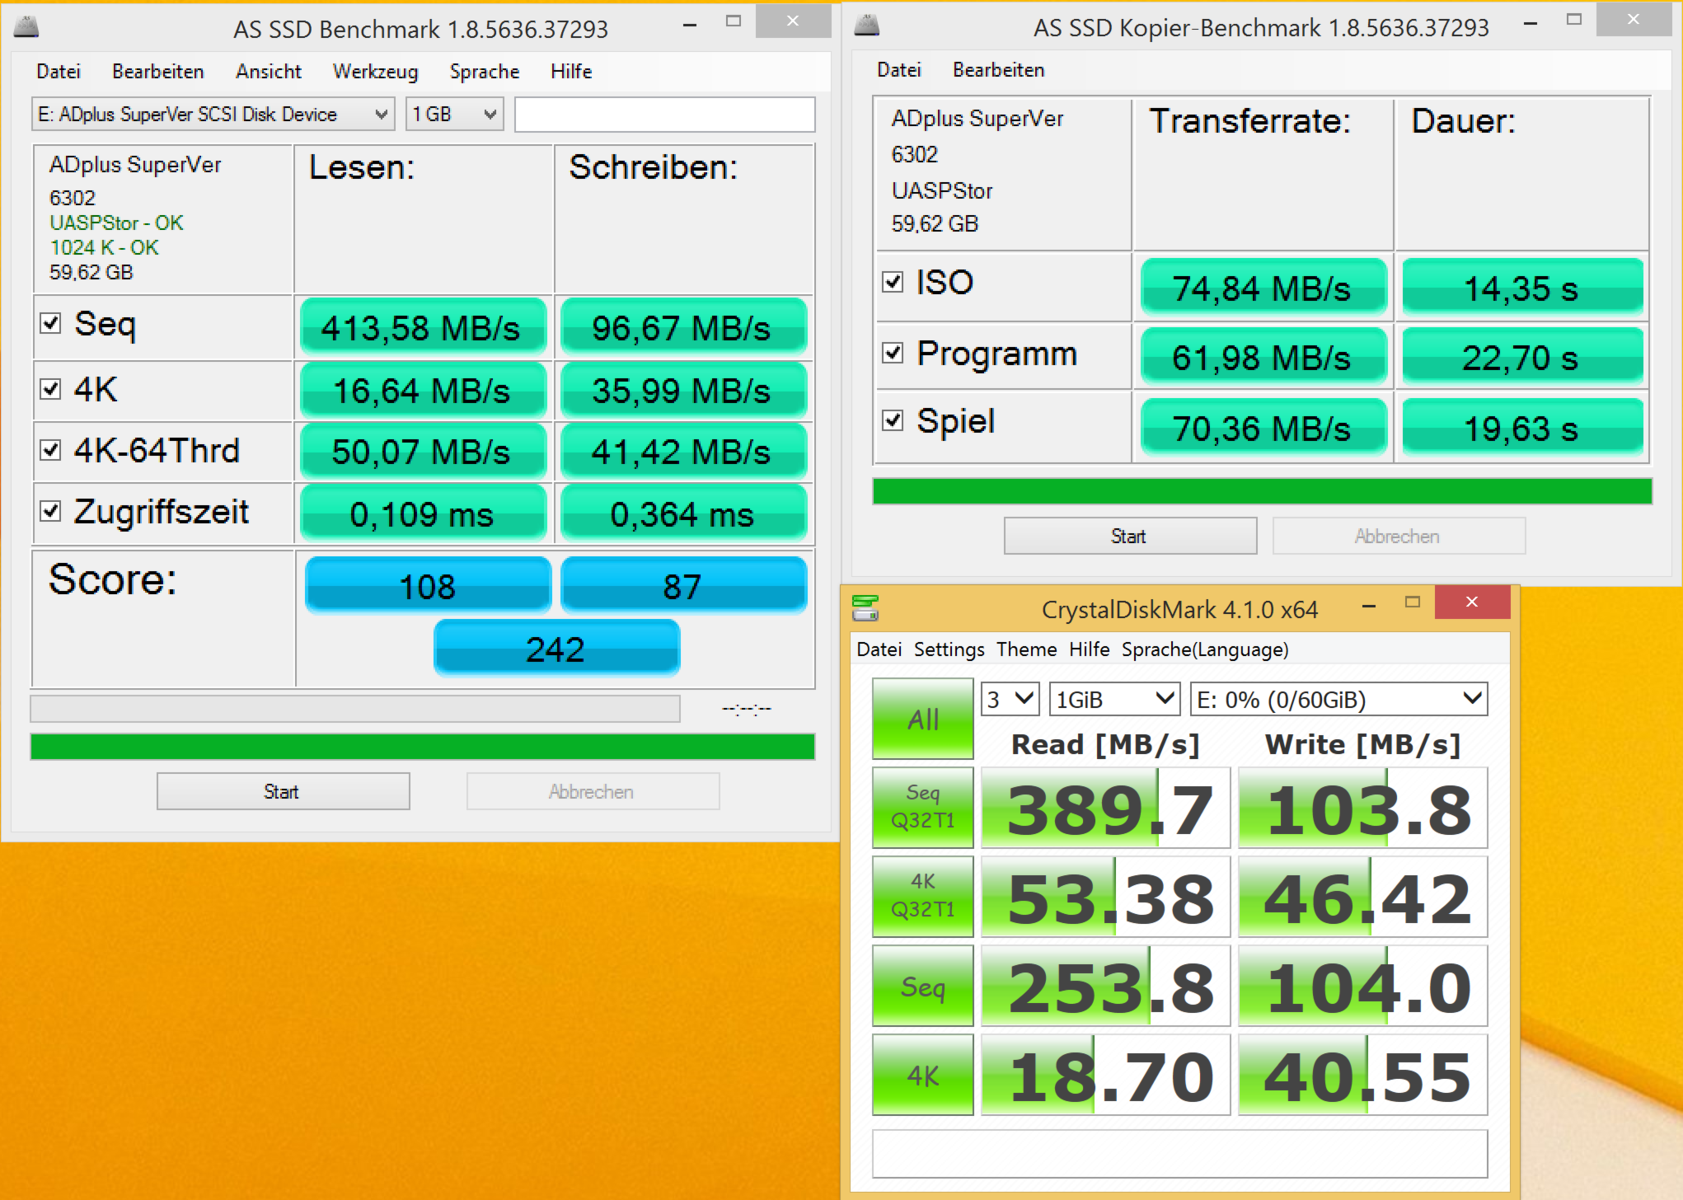The image size is (1683, 1200).
Task: Click the green progress bar in Kopier-Benchmark
Action: click(1262, 491)
